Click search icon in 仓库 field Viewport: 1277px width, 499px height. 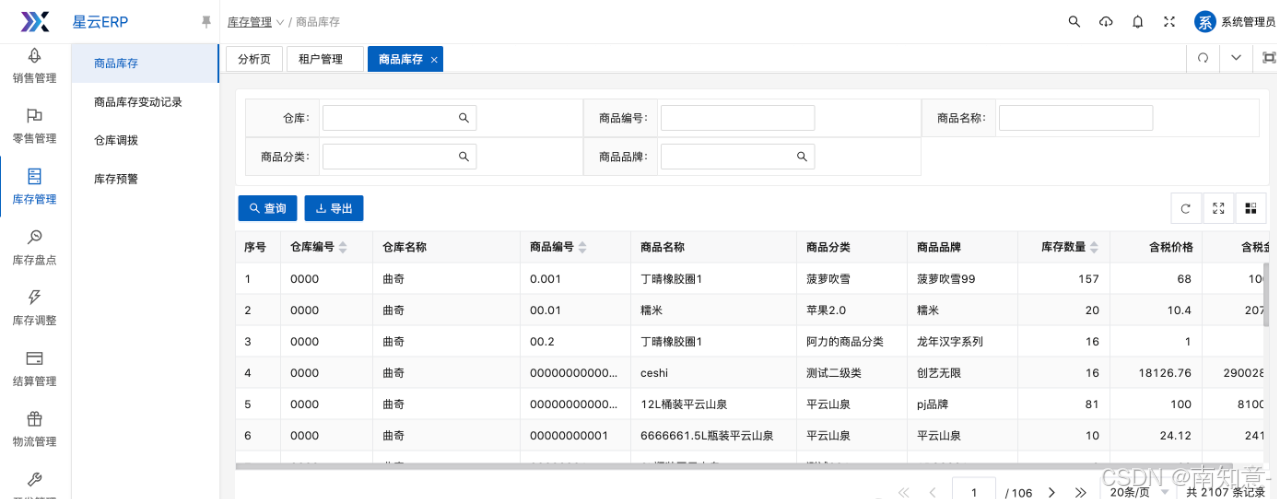pyautogui.click(x=464, y=118)
